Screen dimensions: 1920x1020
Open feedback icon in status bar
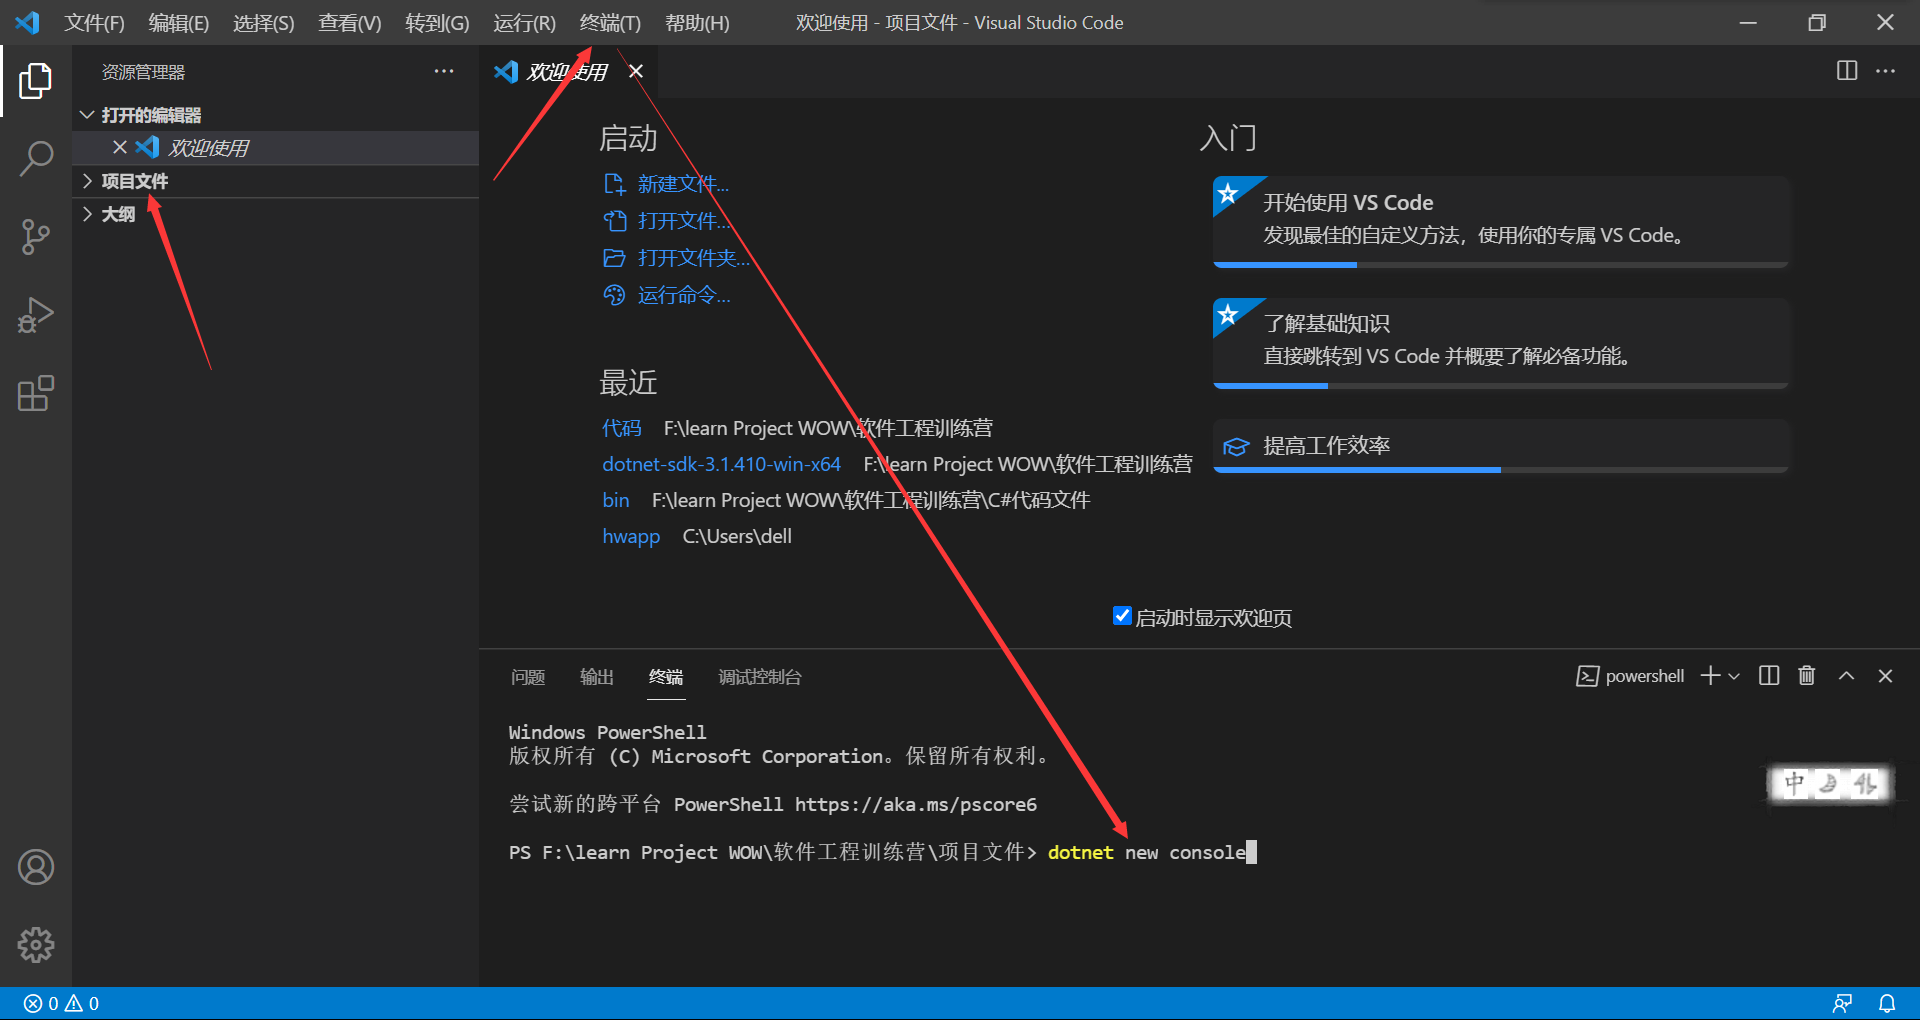[x=1842, y=1003]
